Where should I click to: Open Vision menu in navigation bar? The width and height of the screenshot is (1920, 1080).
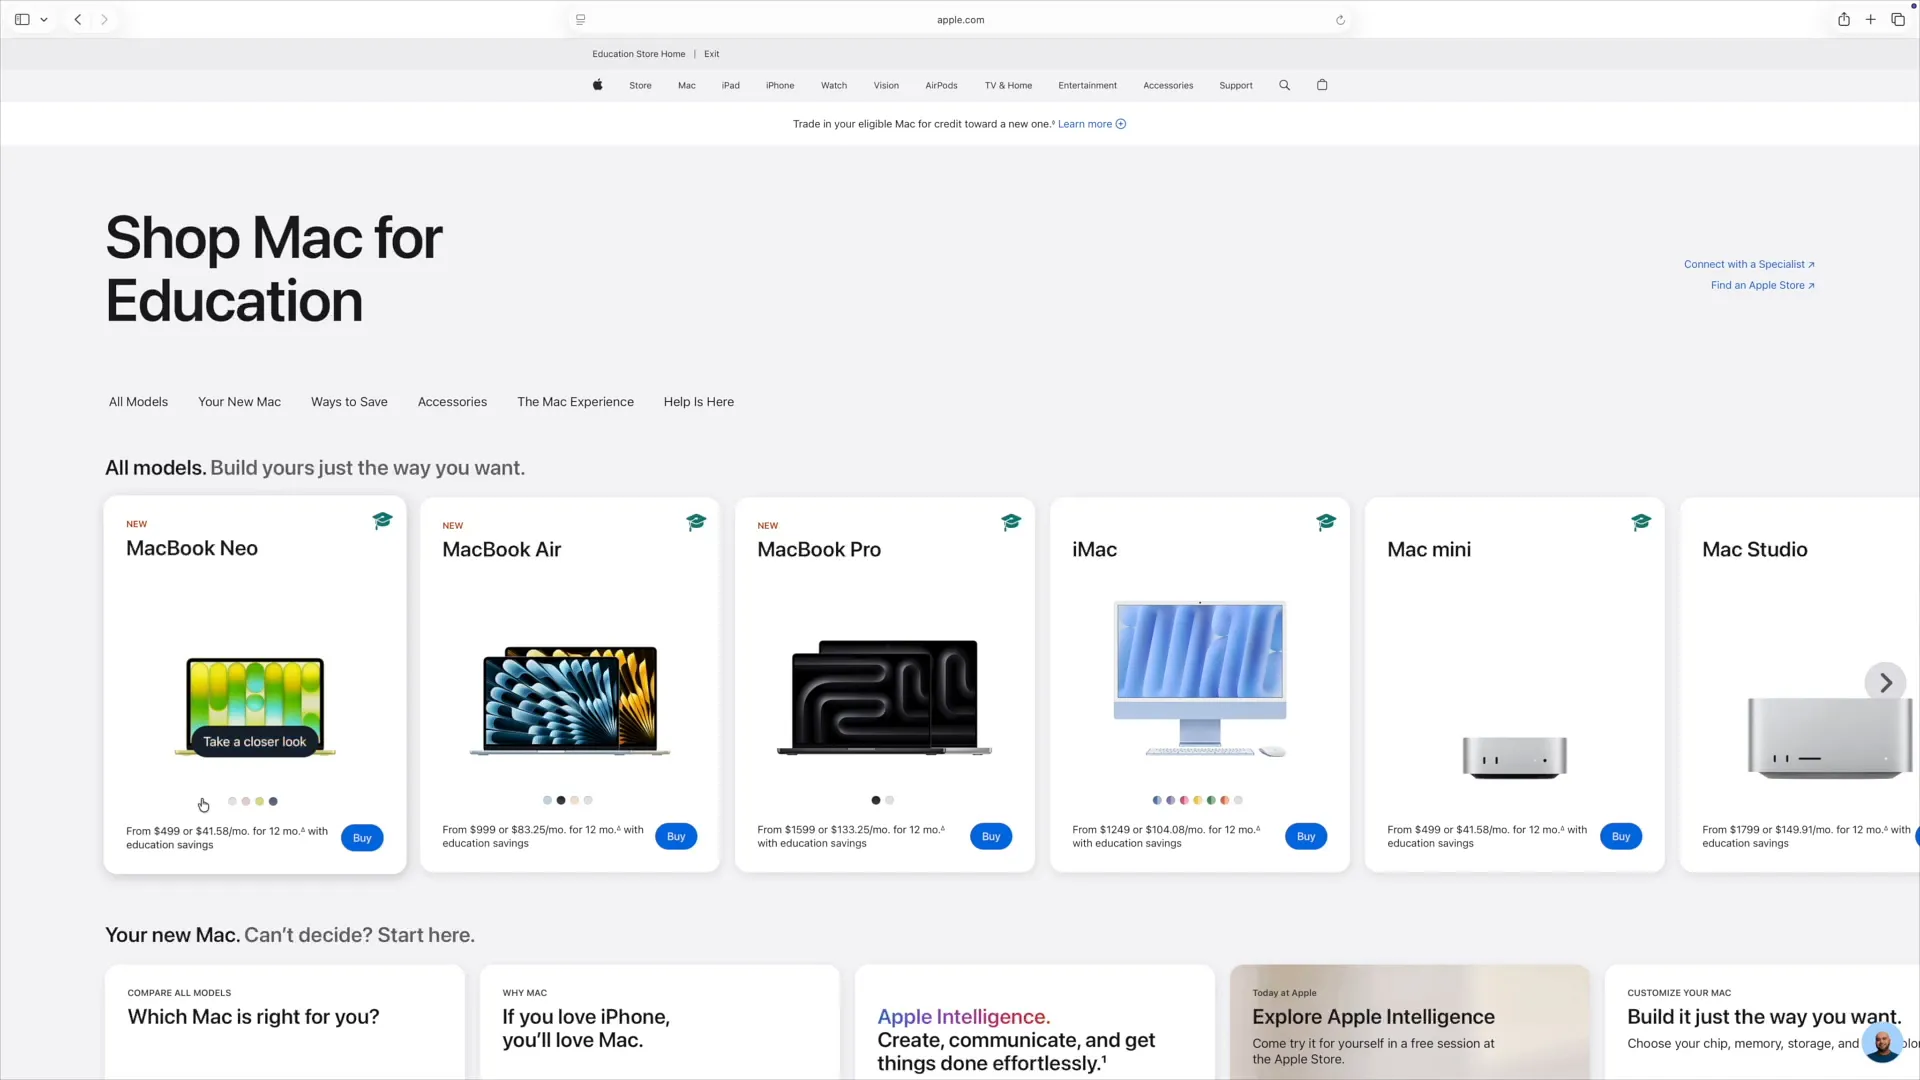tap(886, 86)
